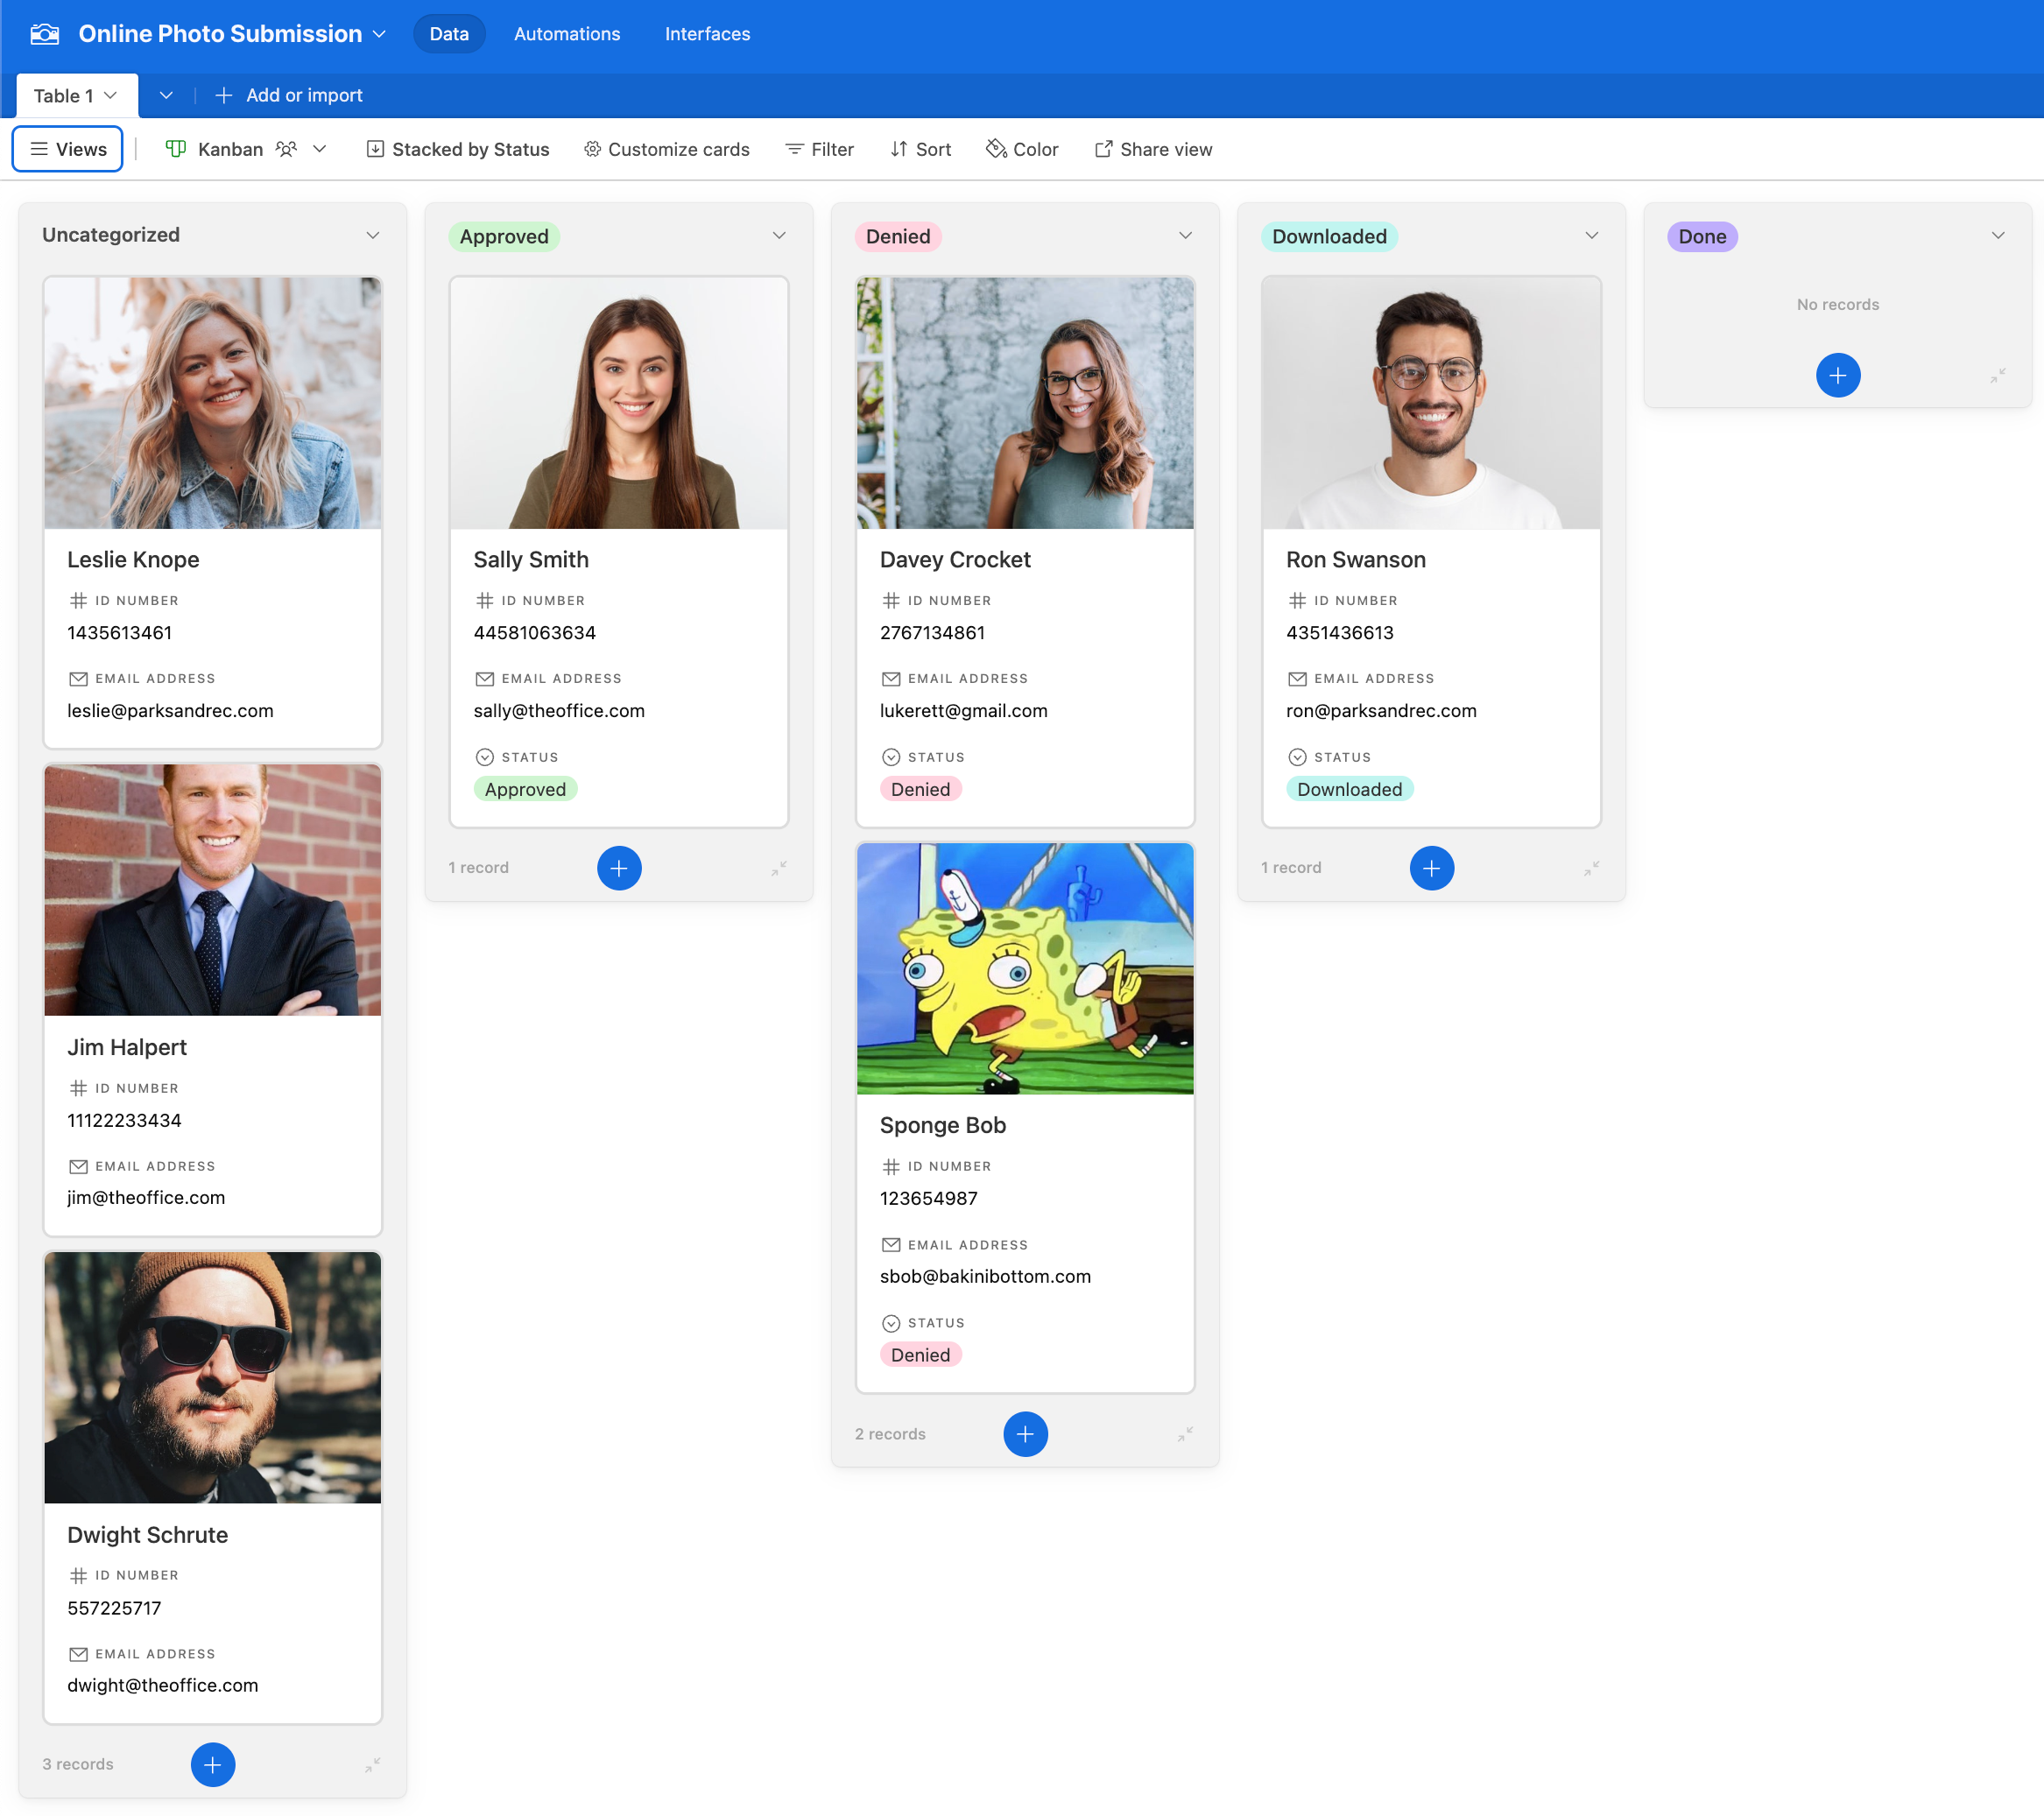
Task: Toggle the Views sidebar
Action: 68,149
